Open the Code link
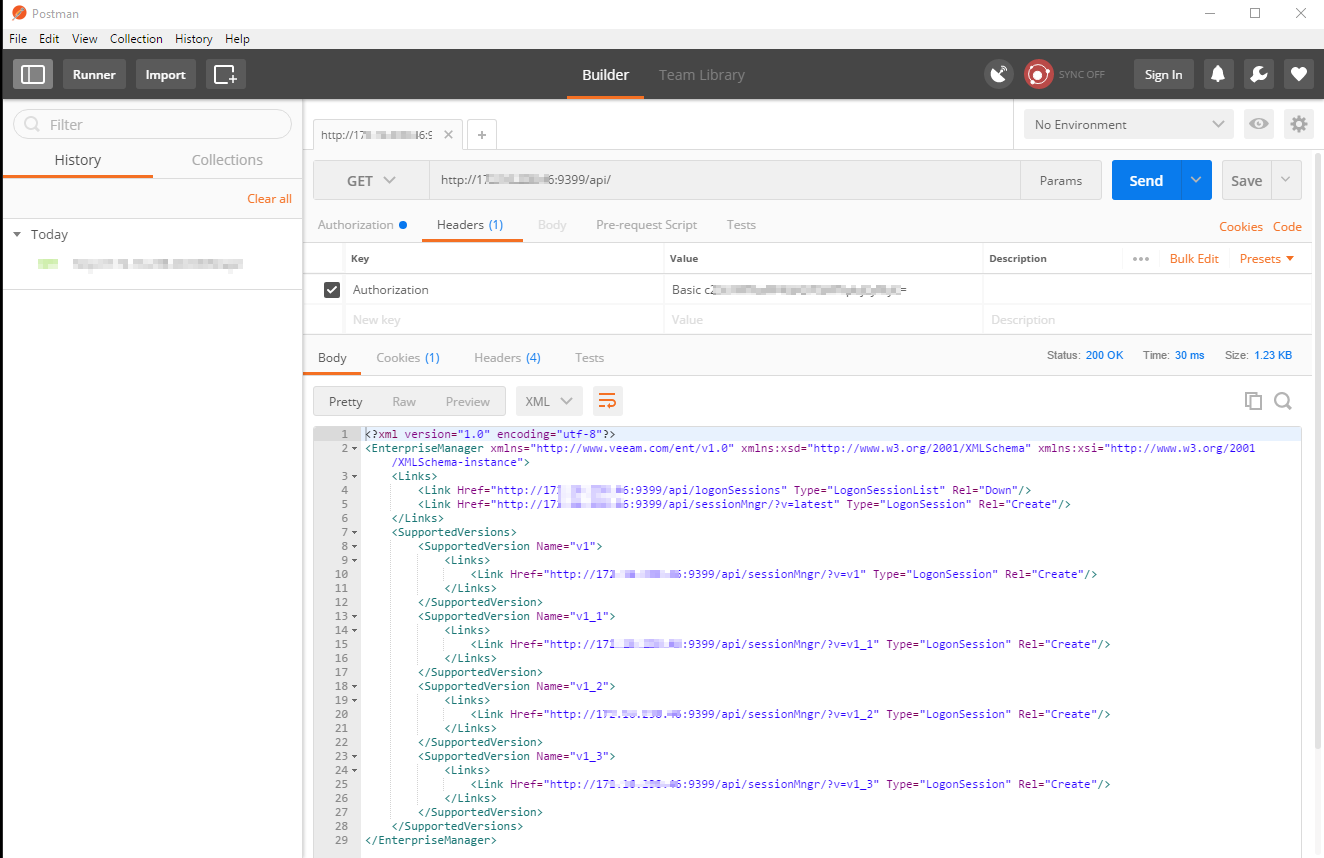The image size is (1324, 858). (1287, 226)
